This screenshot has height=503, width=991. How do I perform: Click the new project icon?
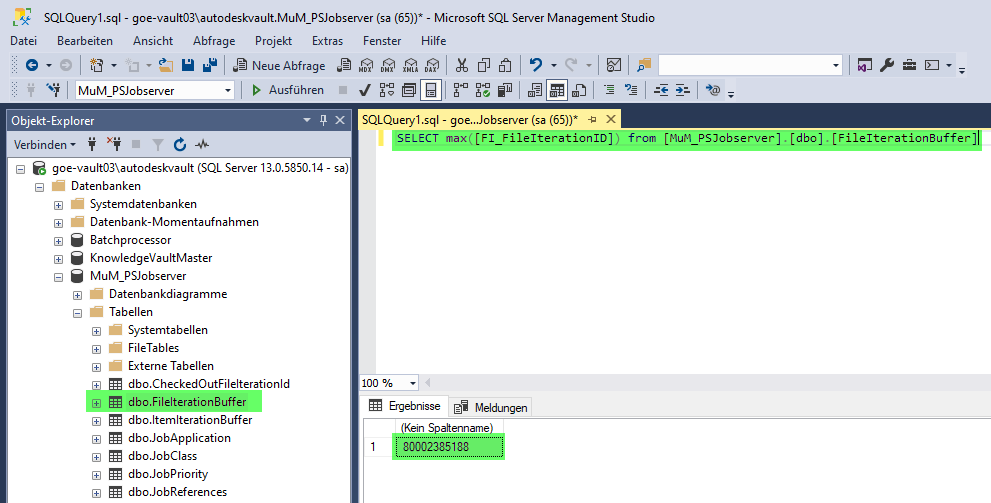coord(96,65)
